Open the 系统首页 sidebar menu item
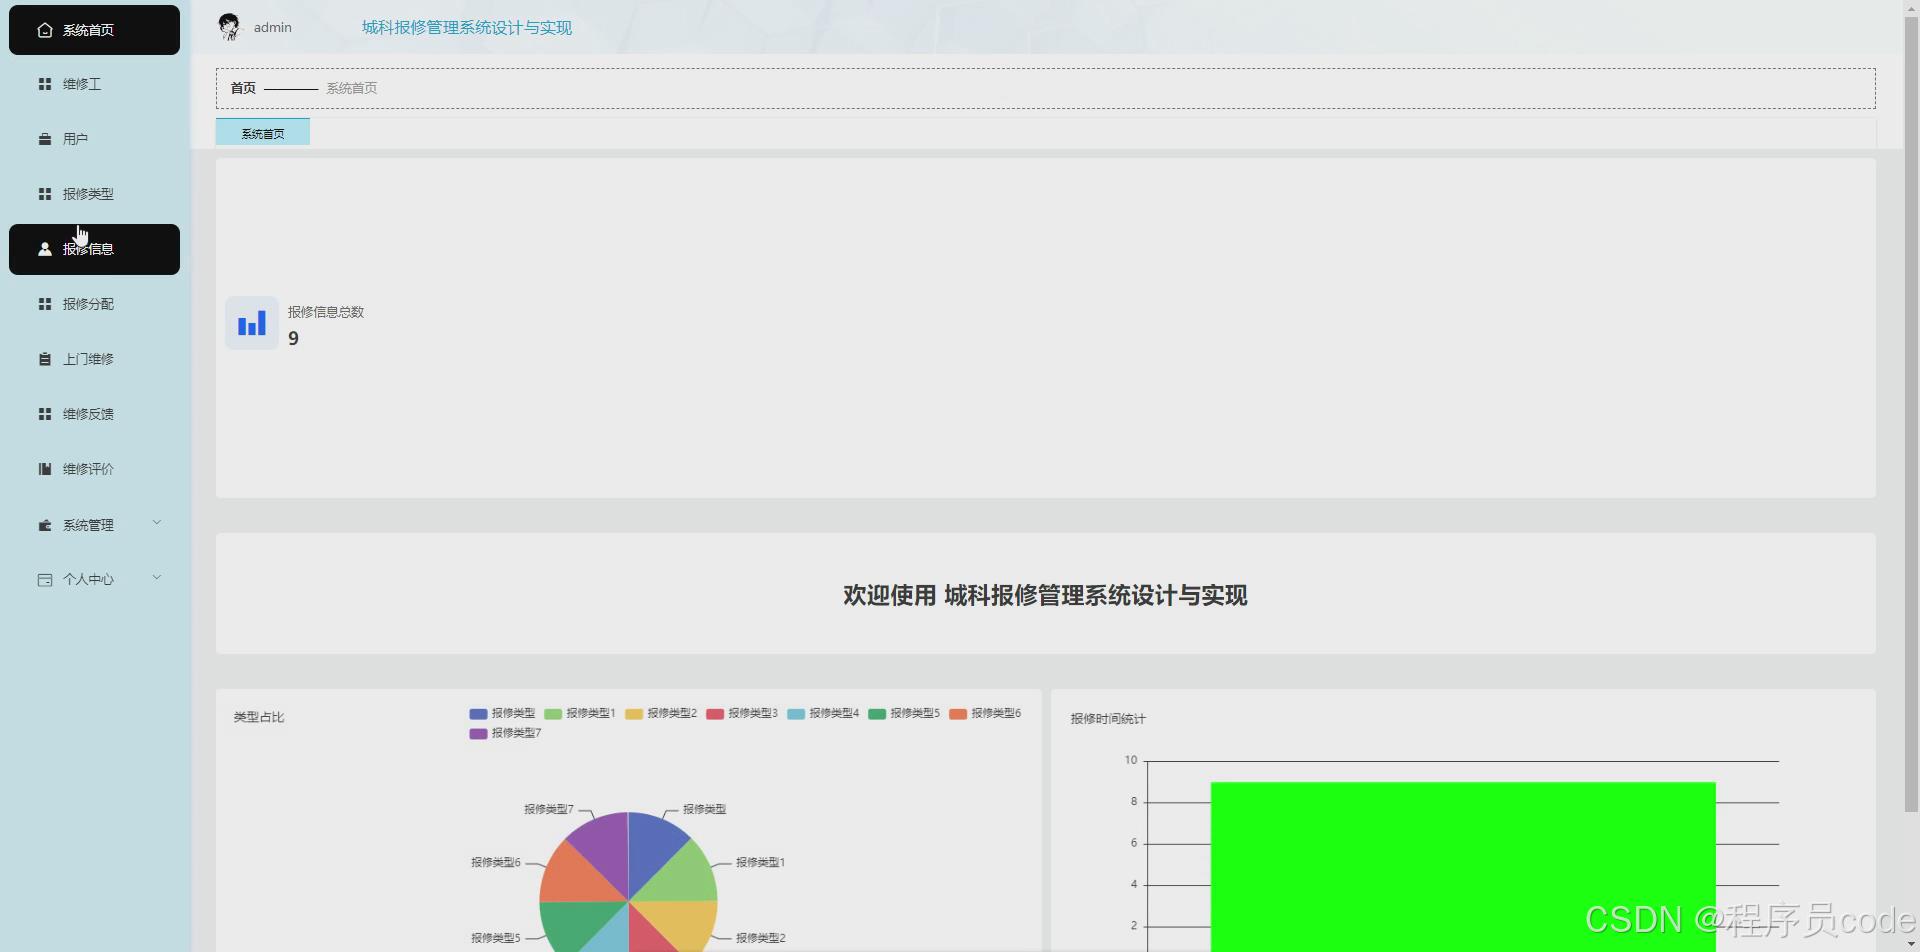Screen dimensions: 1920x952 tap(94, 30)
